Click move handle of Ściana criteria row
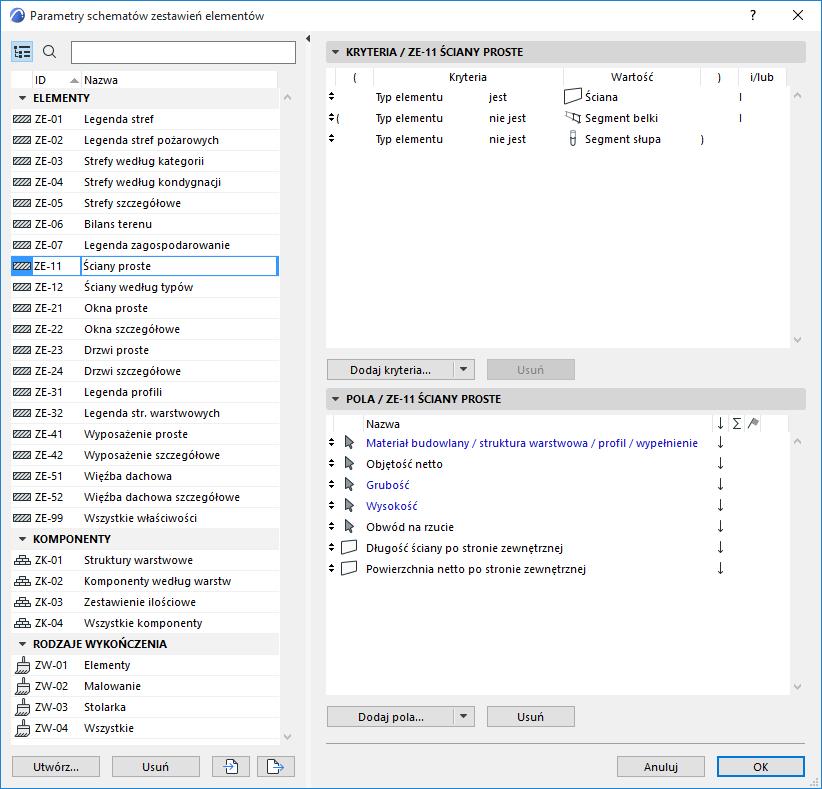822x789 pixels. coord(331,96)
